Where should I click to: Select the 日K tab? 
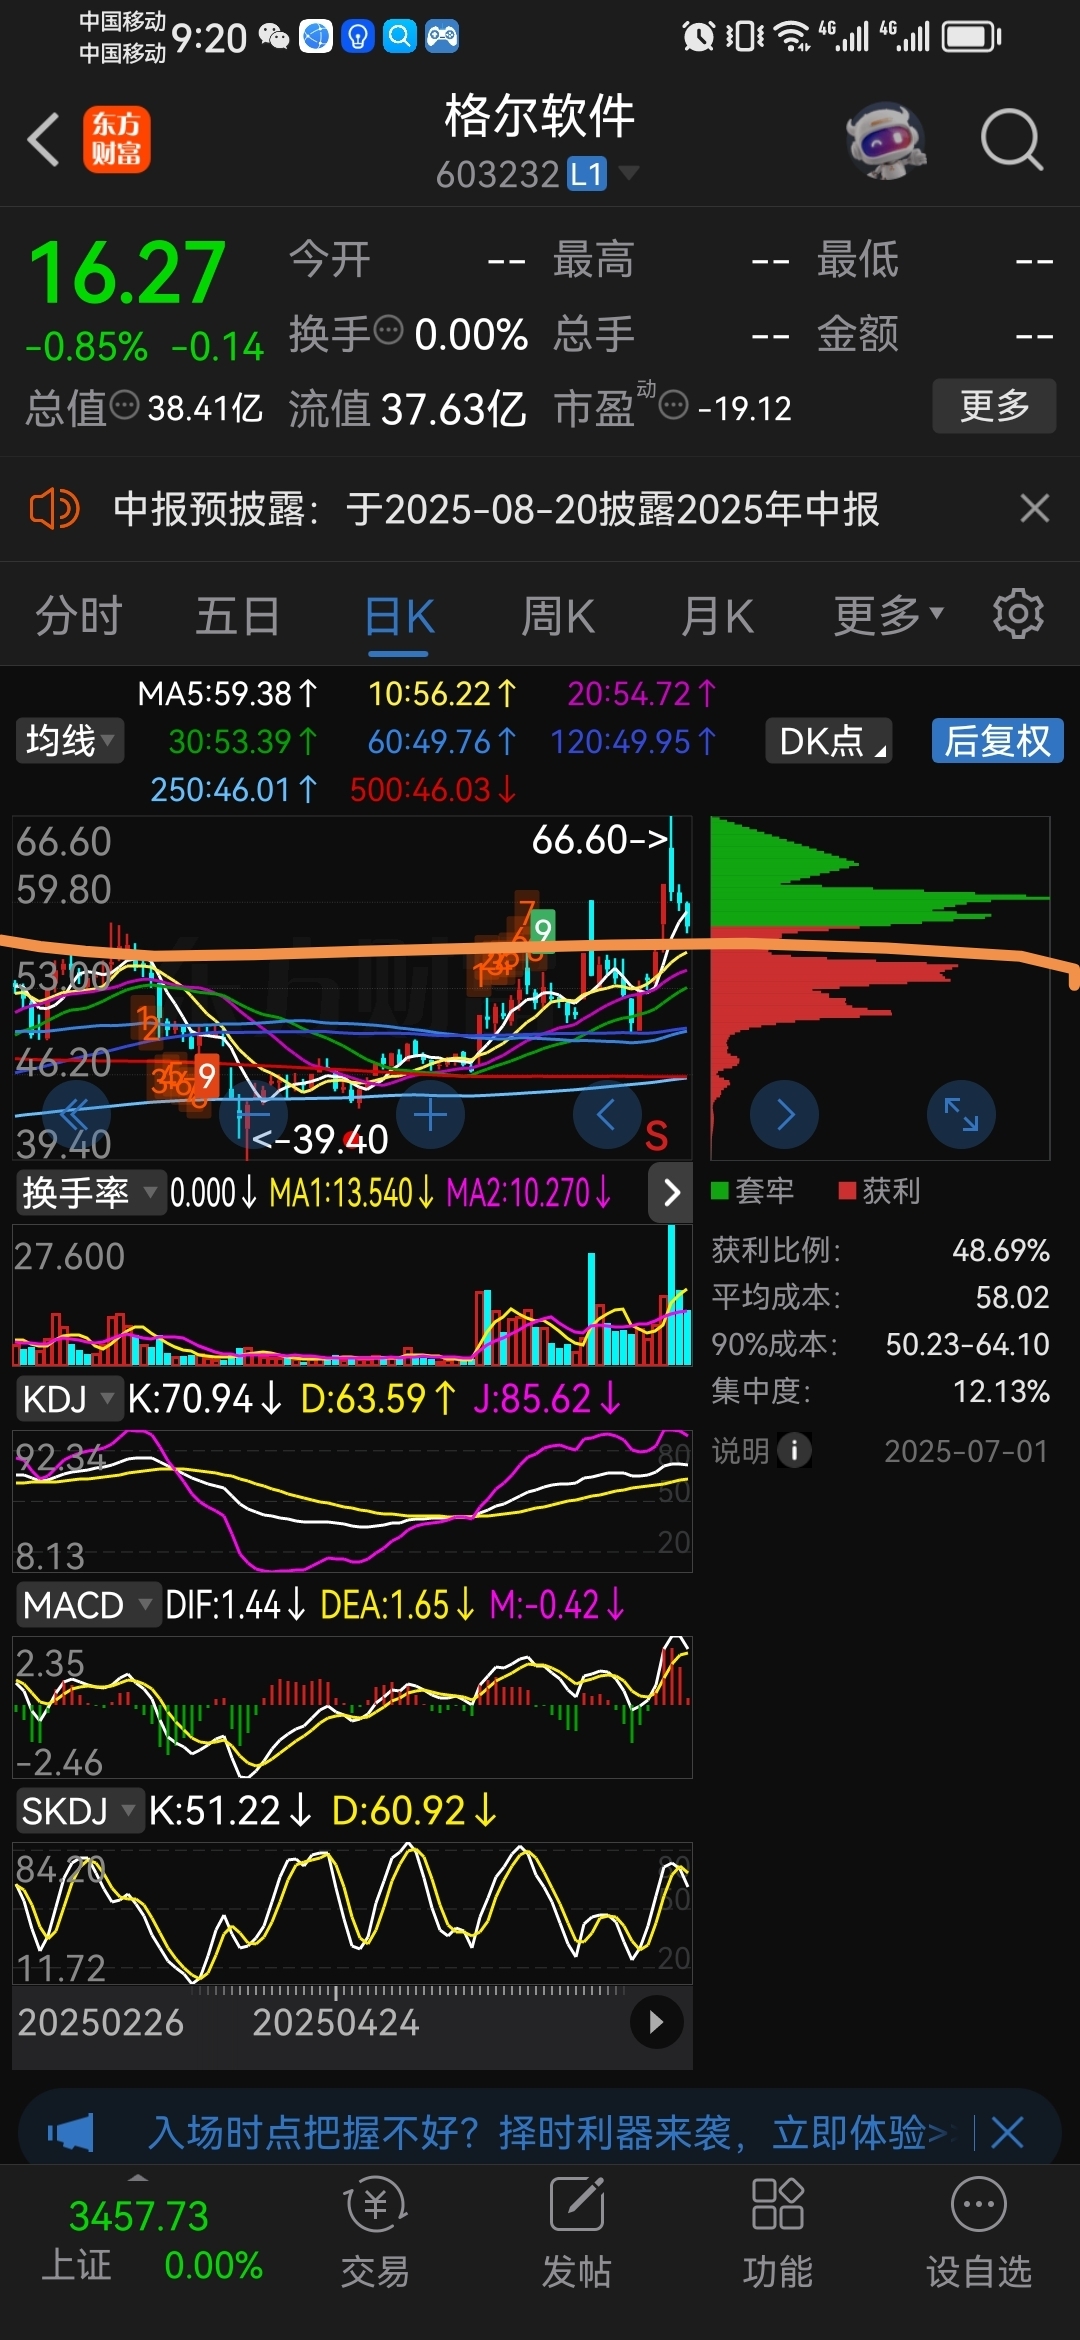point(399,616)
